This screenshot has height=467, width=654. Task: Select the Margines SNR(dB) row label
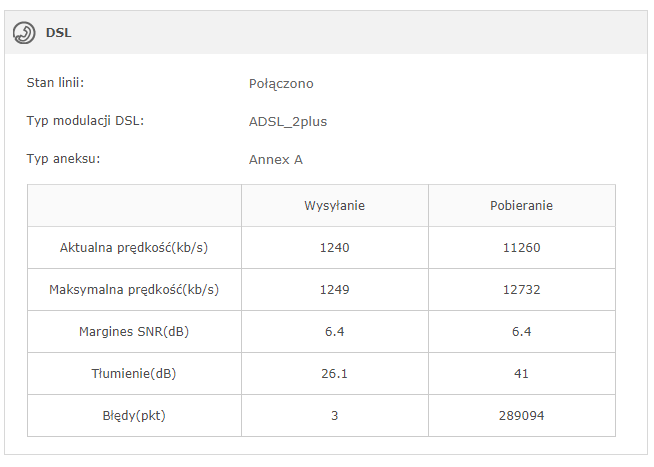click(x=134, y=332)
